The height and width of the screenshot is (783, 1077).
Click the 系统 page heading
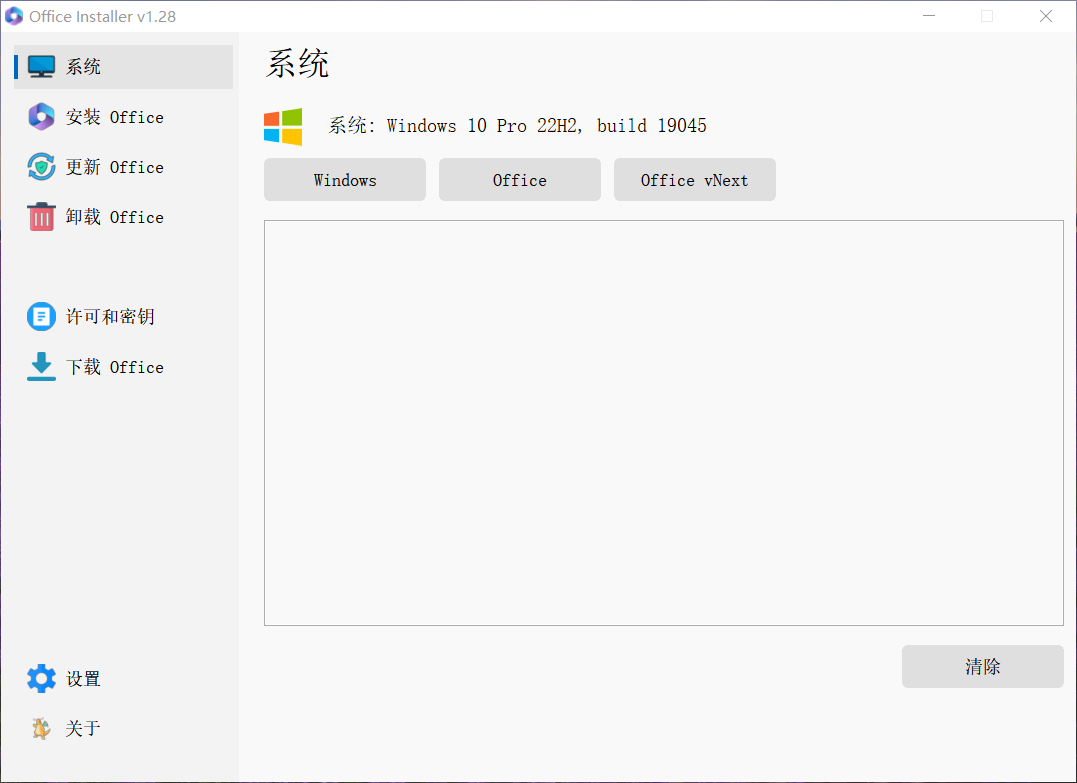coord(297,64)
